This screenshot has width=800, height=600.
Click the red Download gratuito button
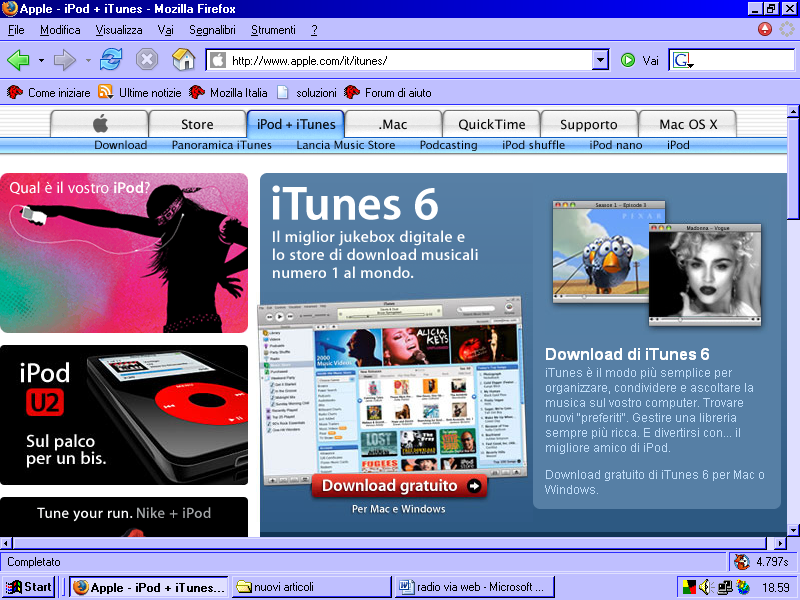pos(399,486)
